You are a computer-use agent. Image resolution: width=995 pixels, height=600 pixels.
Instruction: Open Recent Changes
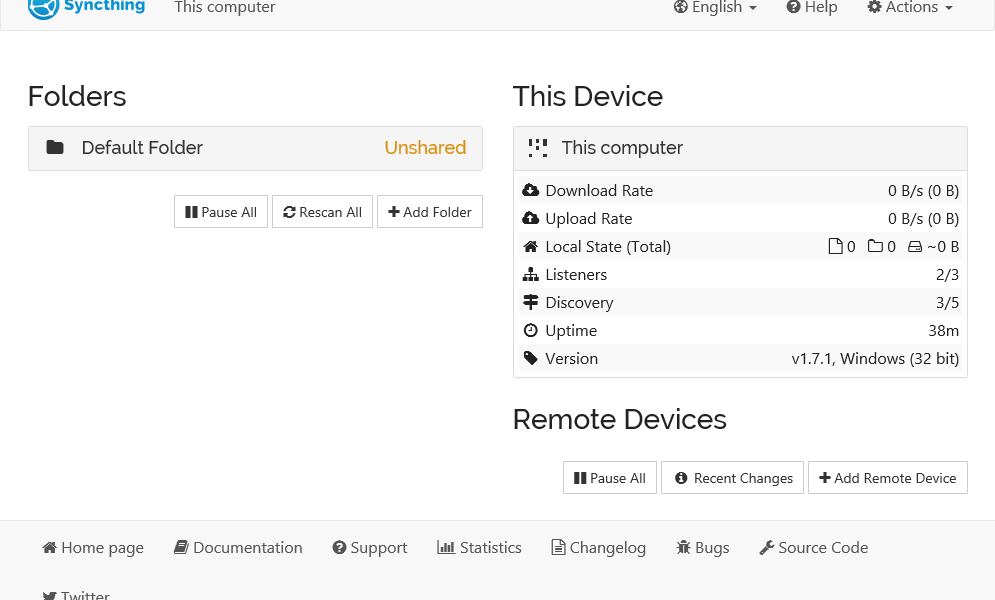pyautogui.click(x=733, y=478)
